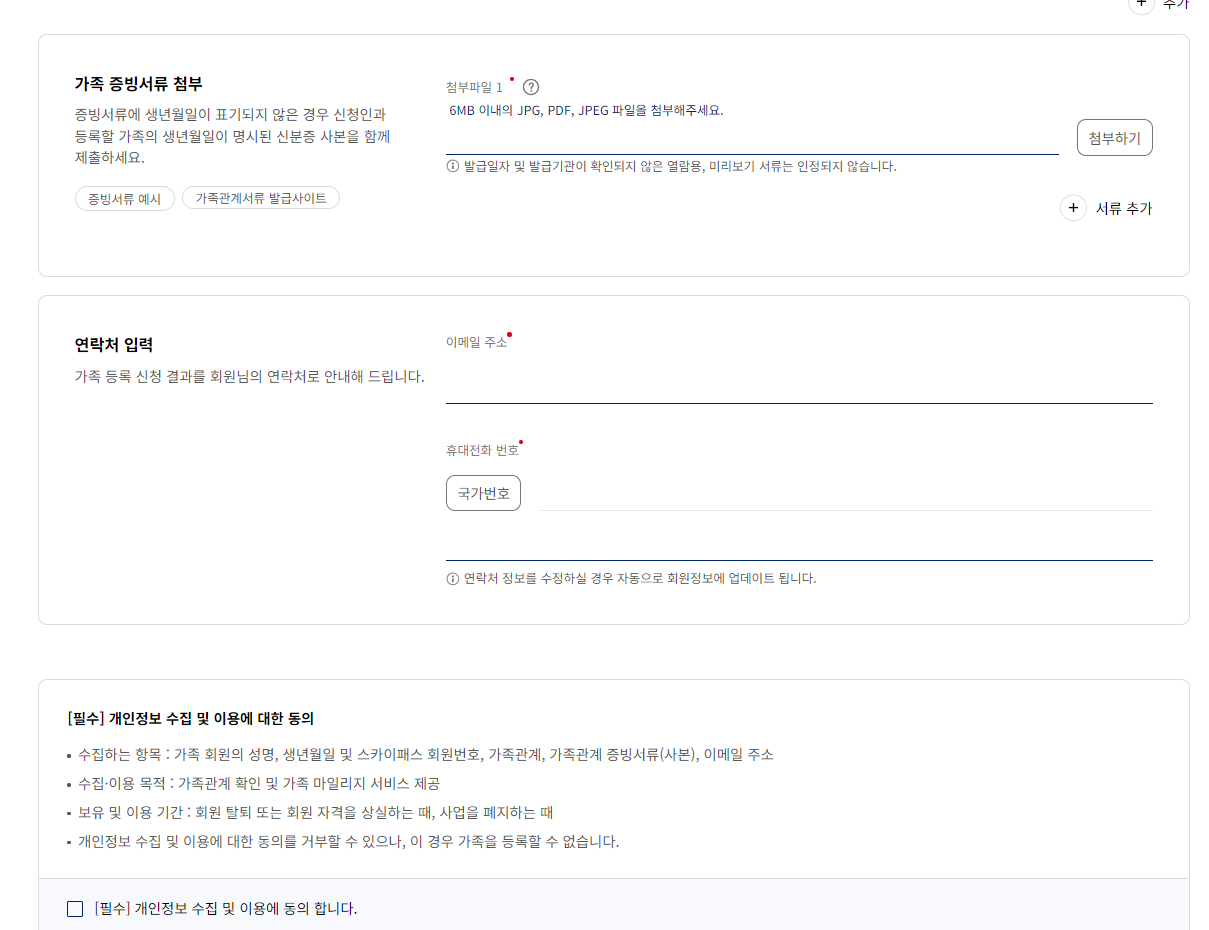
Task: Open the 가족관계서류 발급사이트 link
Action: click(261, 198)
